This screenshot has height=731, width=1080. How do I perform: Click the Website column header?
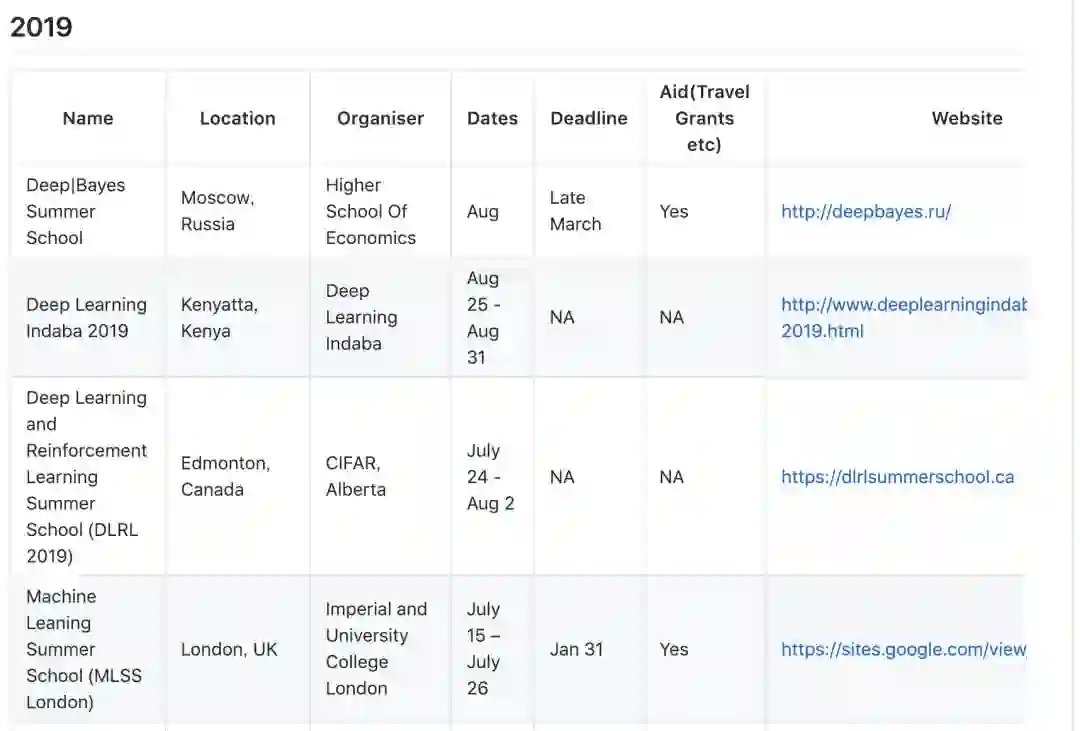click(966, 118)
